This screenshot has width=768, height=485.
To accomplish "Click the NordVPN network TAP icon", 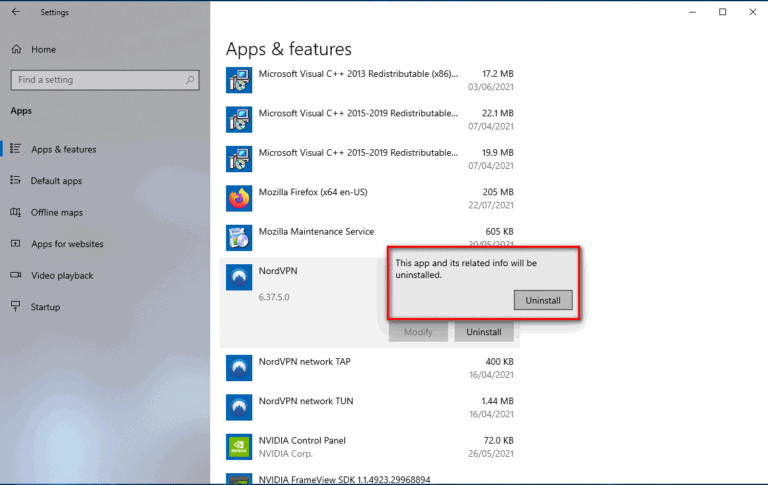I will (239, 367).
